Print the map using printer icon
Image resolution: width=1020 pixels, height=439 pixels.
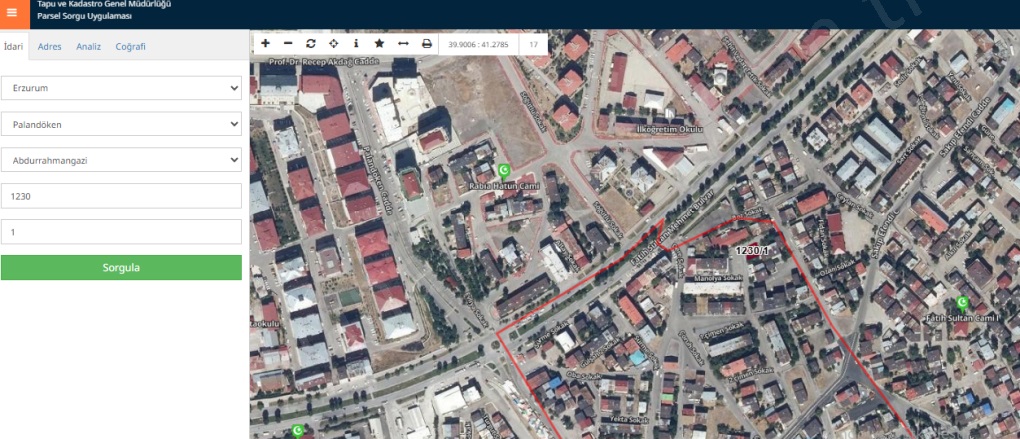coord(427,44)
